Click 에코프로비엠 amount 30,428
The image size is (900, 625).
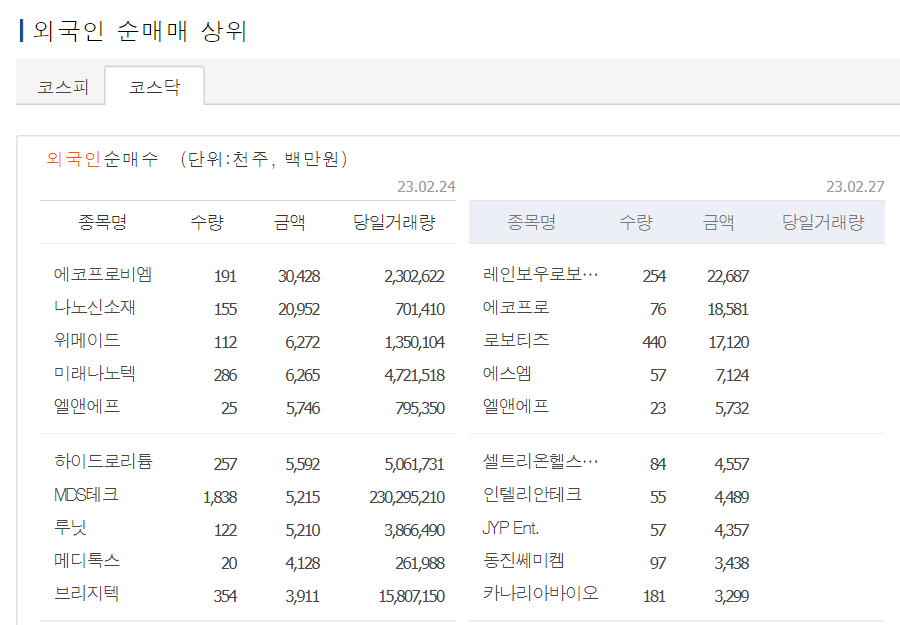pyautogui.click(x=299, y=277)
